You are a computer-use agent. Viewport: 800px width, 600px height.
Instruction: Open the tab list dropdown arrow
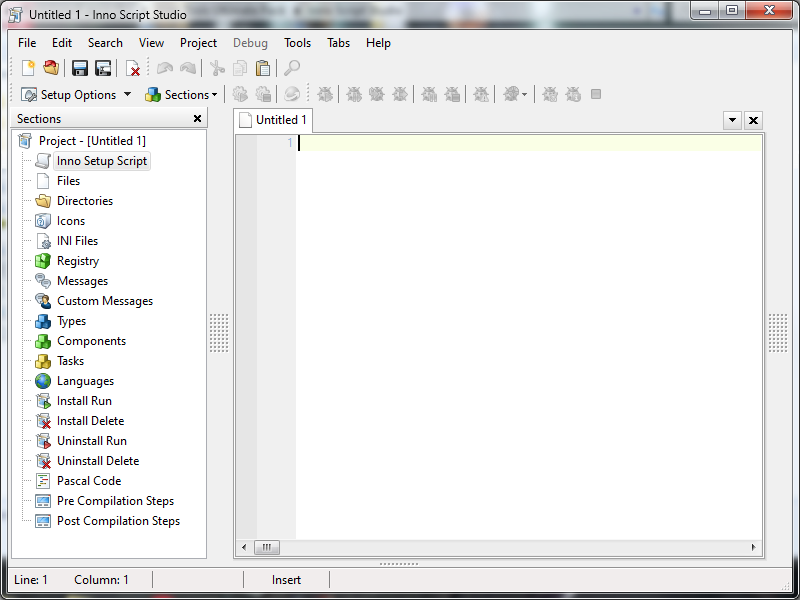[x=732, y=120]
